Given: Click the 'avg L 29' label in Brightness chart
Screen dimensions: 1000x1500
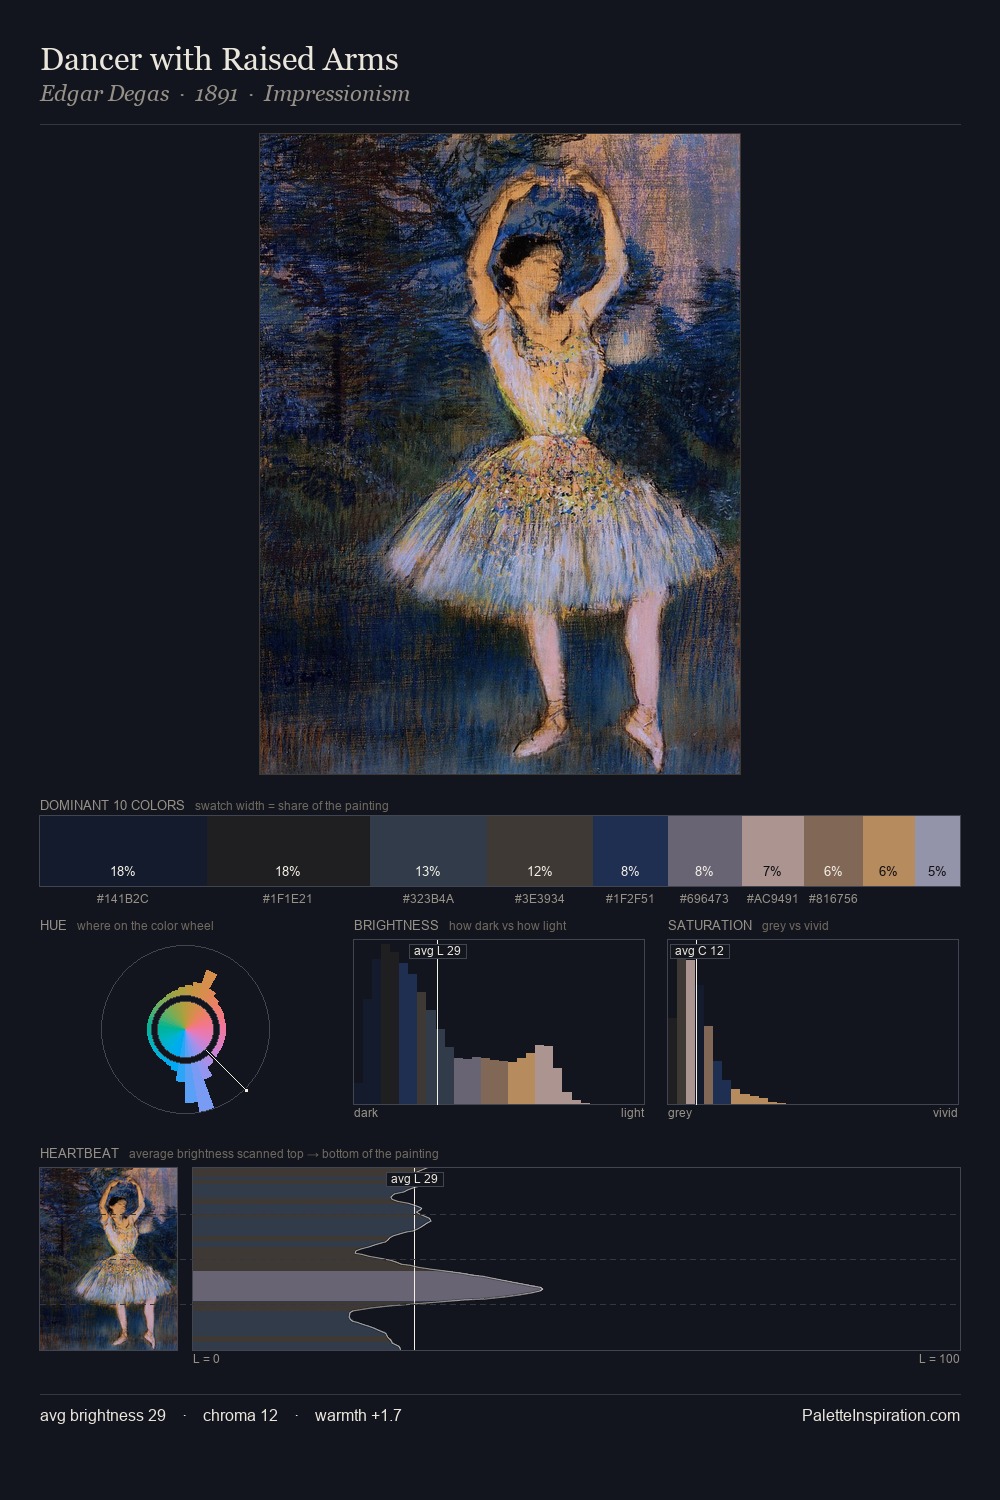Looking at the screenshot, I should click(x=438, y=951).
